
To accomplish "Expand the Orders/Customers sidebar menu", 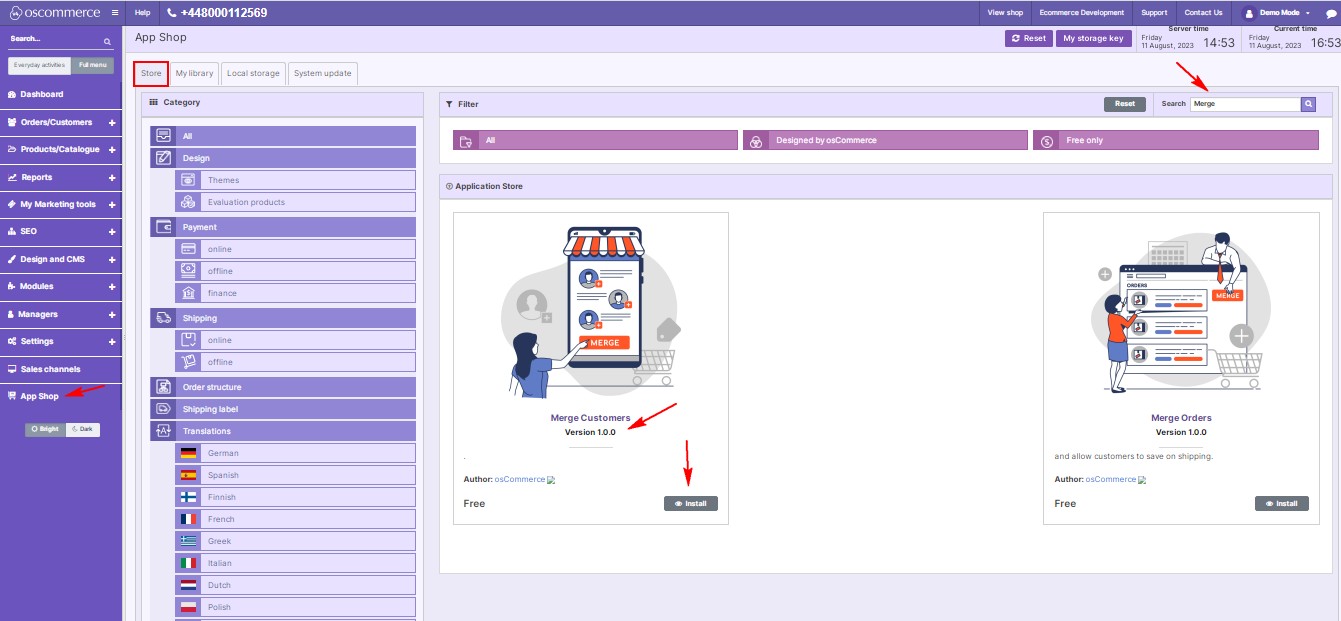I will [x=112, y=122].
